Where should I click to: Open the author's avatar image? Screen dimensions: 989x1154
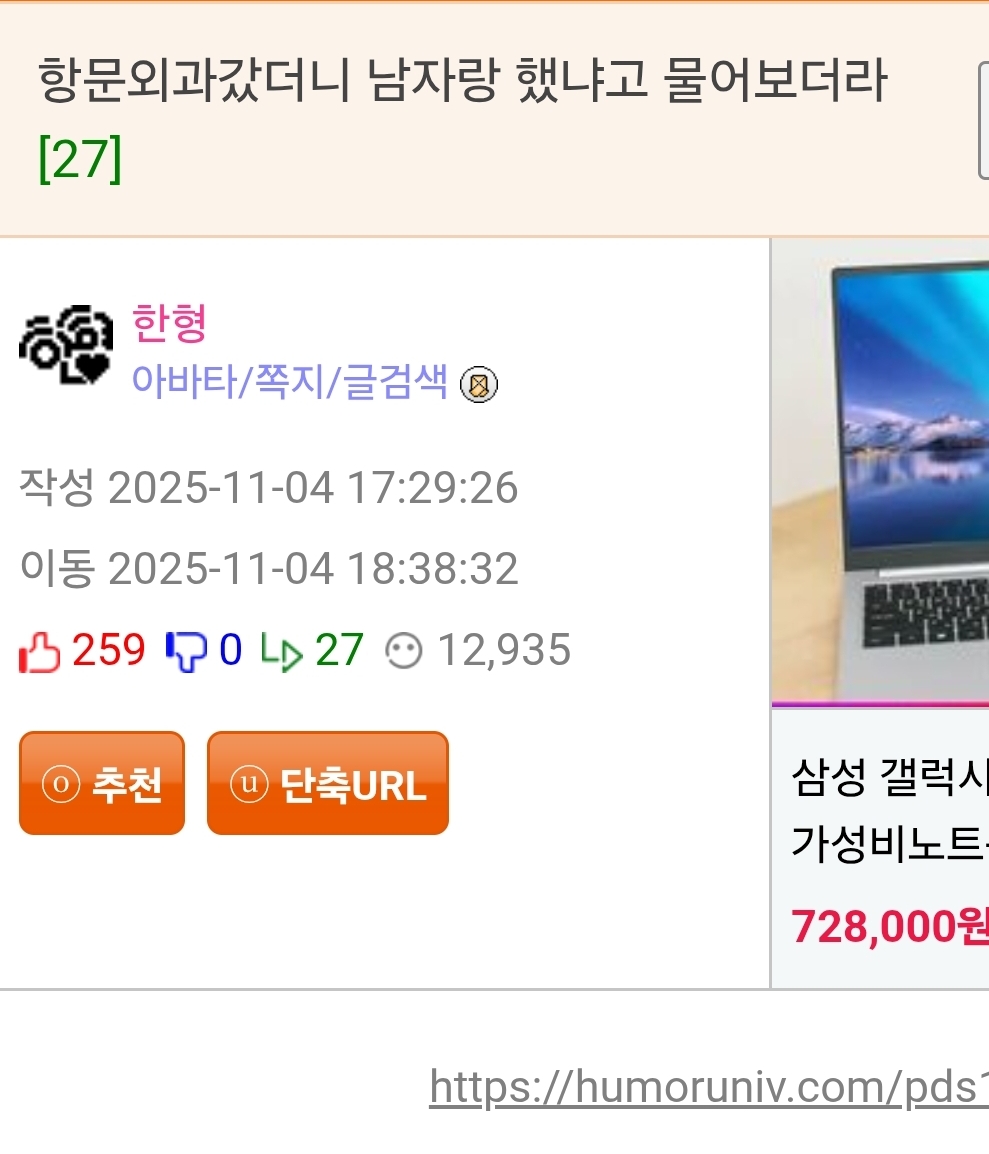click(66, 344)
